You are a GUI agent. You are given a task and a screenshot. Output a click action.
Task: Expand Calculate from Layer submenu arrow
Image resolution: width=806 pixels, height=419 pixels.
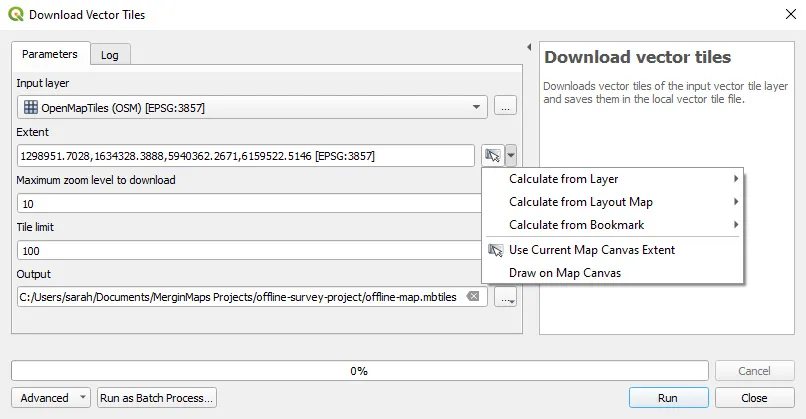[736, 179]
